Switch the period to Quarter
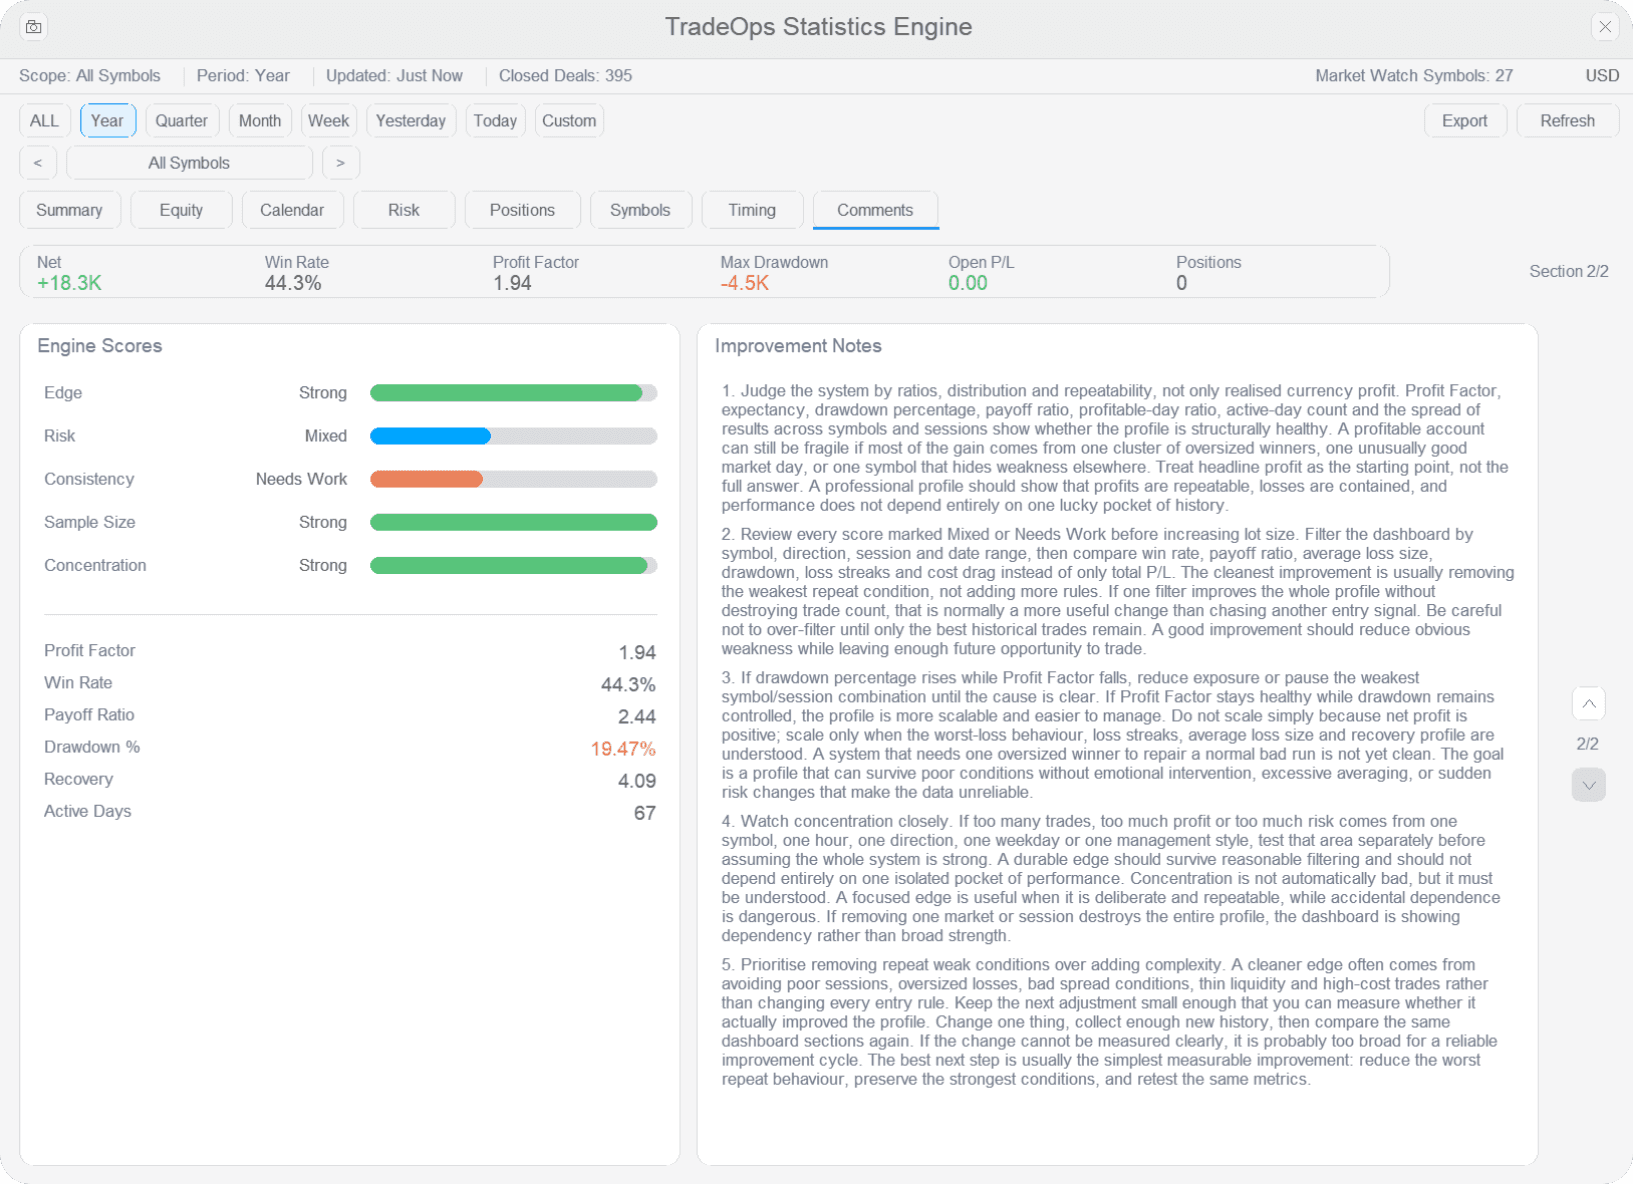Viewport: 1633px width, 1184px height. click(182, 121)
